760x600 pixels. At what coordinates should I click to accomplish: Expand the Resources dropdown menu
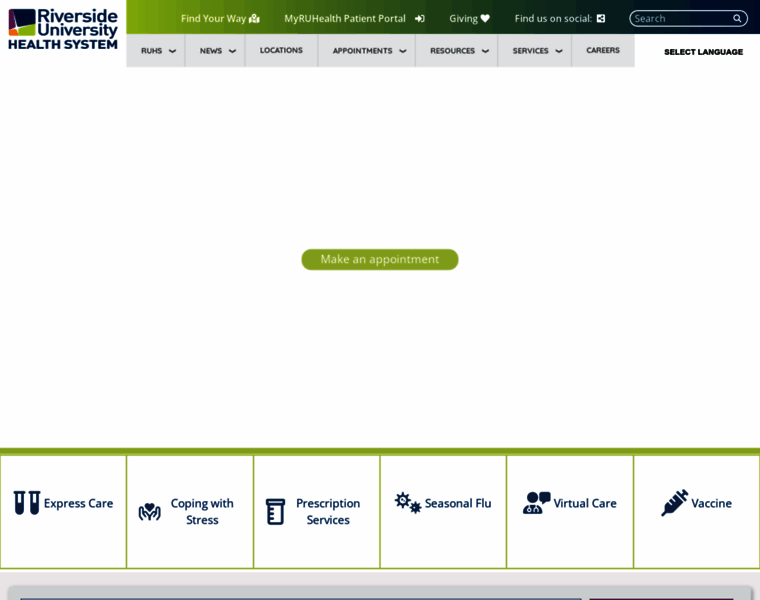(x=459, y=51)
